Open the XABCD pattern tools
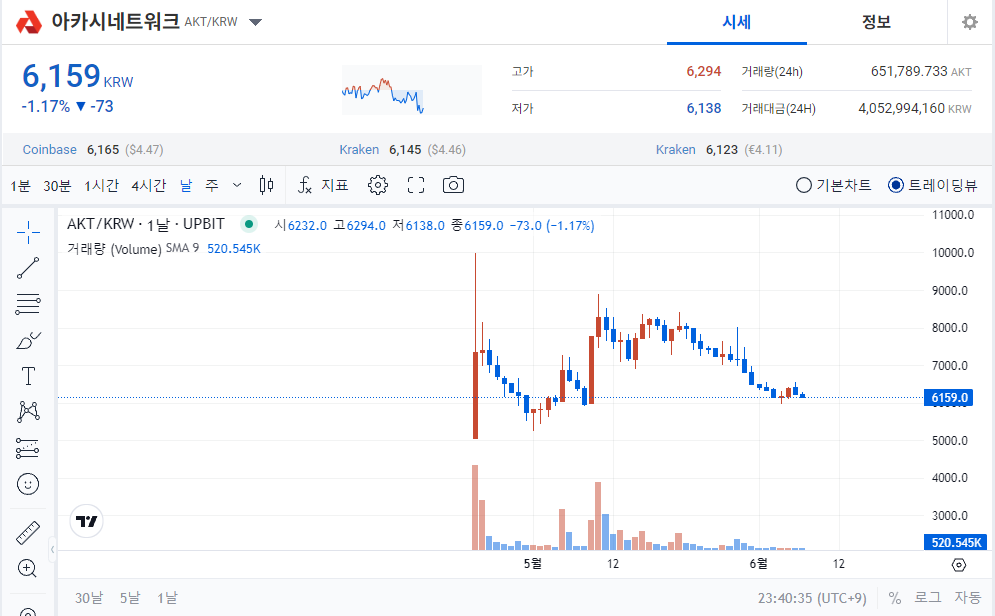This screenshot has width=995, height=616. click(x=28, y=412)
